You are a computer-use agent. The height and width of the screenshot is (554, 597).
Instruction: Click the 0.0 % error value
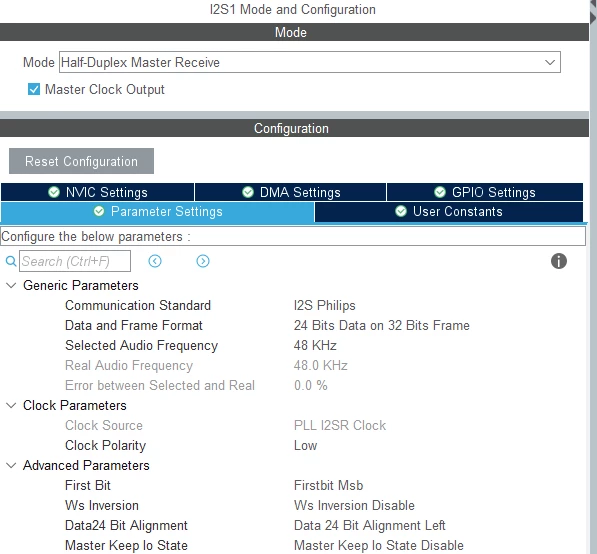(310, 385)
